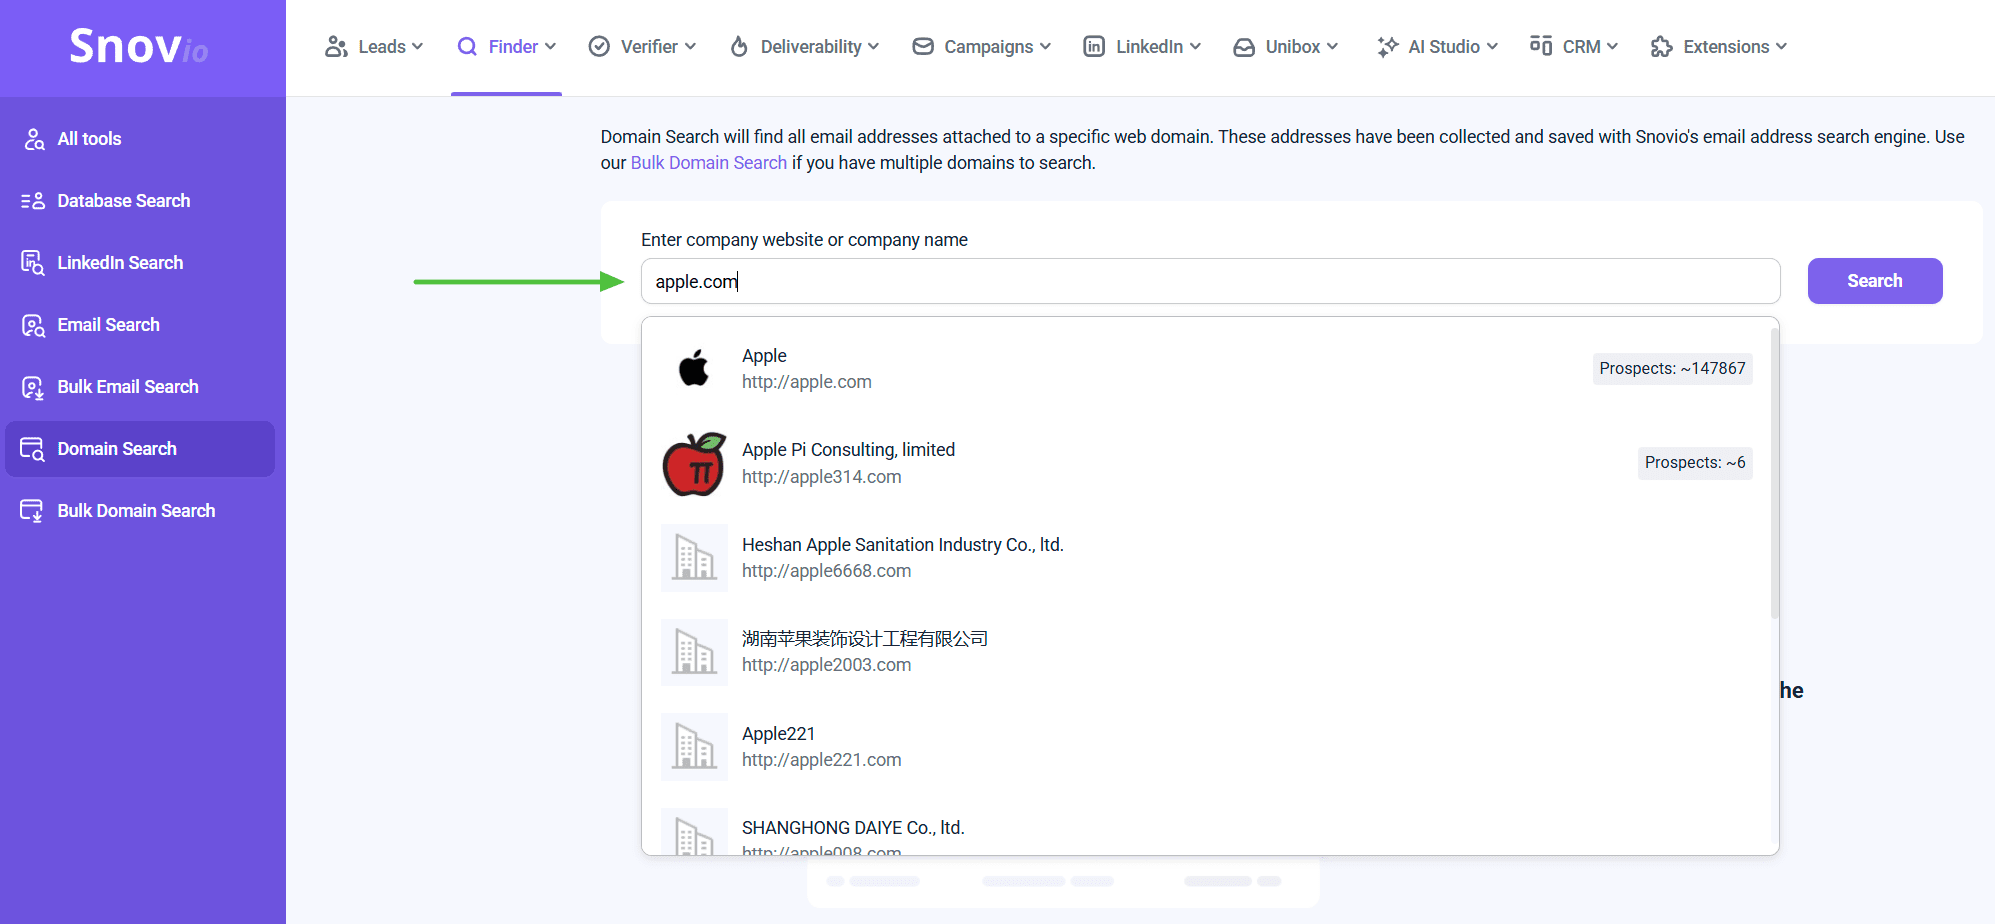The height and width of the screenshot is (924, 1995).
Task: Click the company website input field
Action: [x=1210, y=281]
